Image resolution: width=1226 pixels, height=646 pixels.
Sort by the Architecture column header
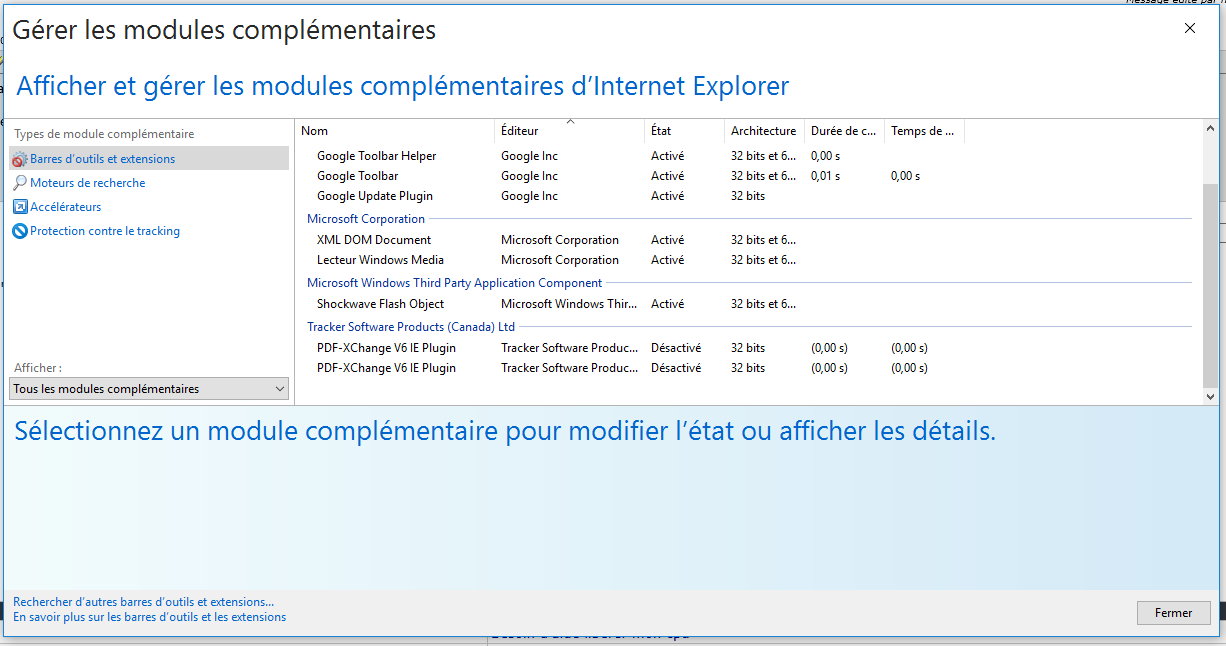click(x=764, y=131)
